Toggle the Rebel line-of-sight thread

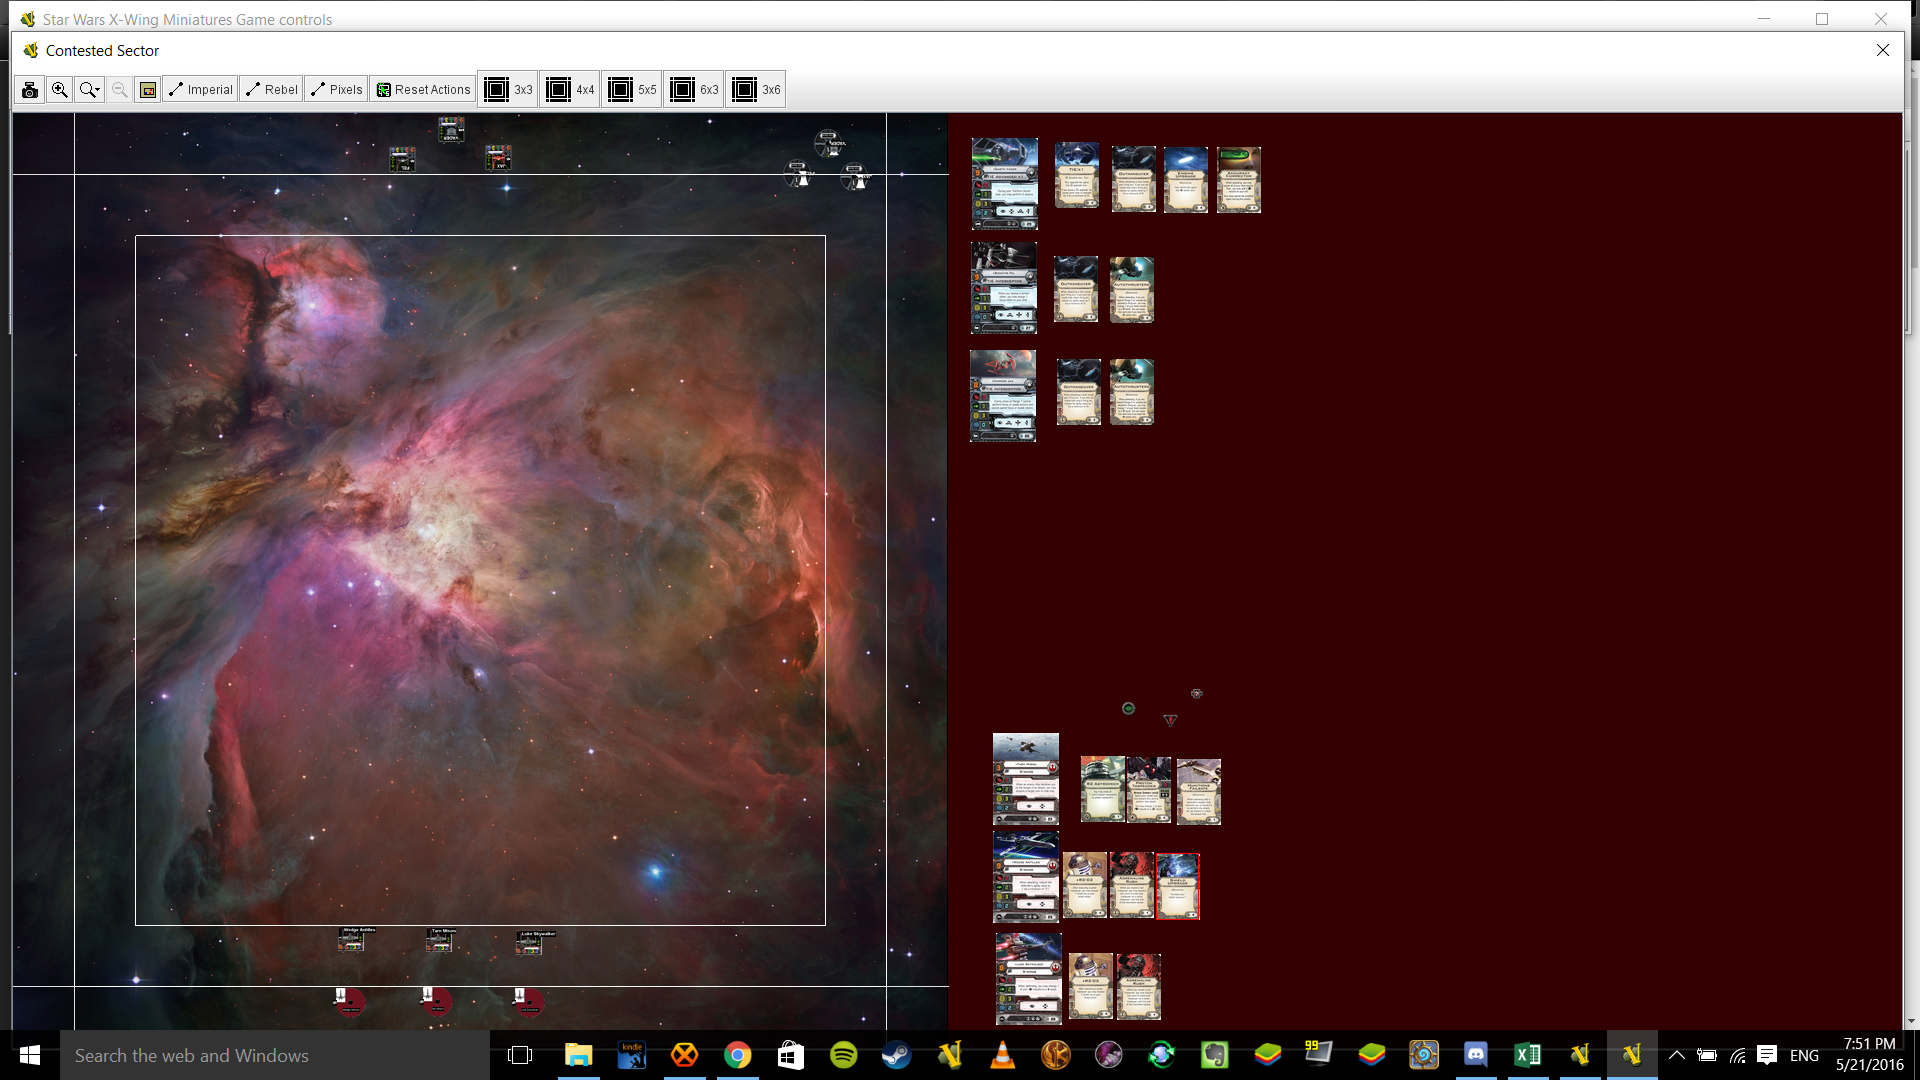(x=272, y=90)
